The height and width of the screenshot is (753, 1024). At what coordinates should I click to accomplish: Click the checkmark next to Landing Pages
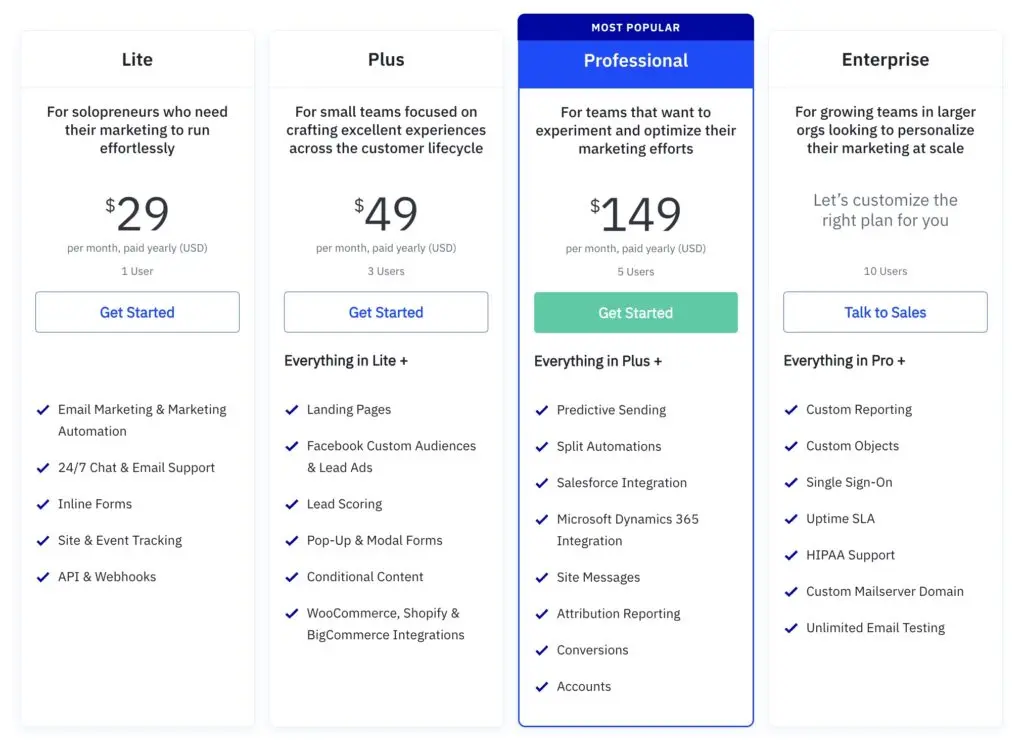coord(293,410)
